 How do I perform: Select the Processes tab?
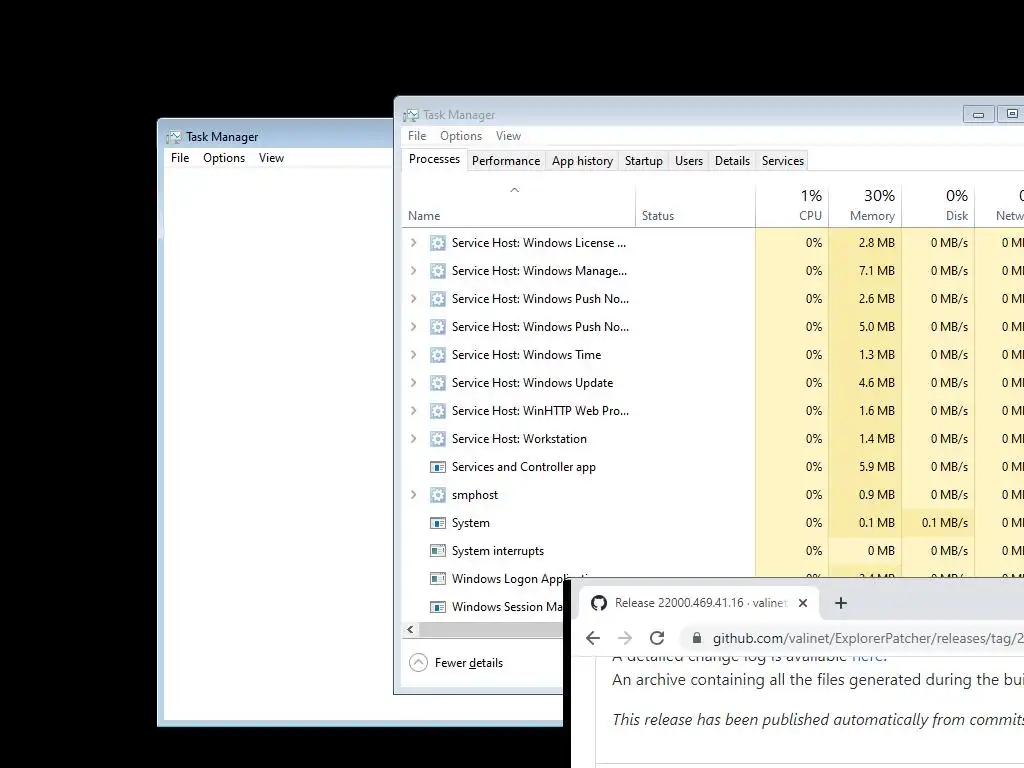pos(434,159)
